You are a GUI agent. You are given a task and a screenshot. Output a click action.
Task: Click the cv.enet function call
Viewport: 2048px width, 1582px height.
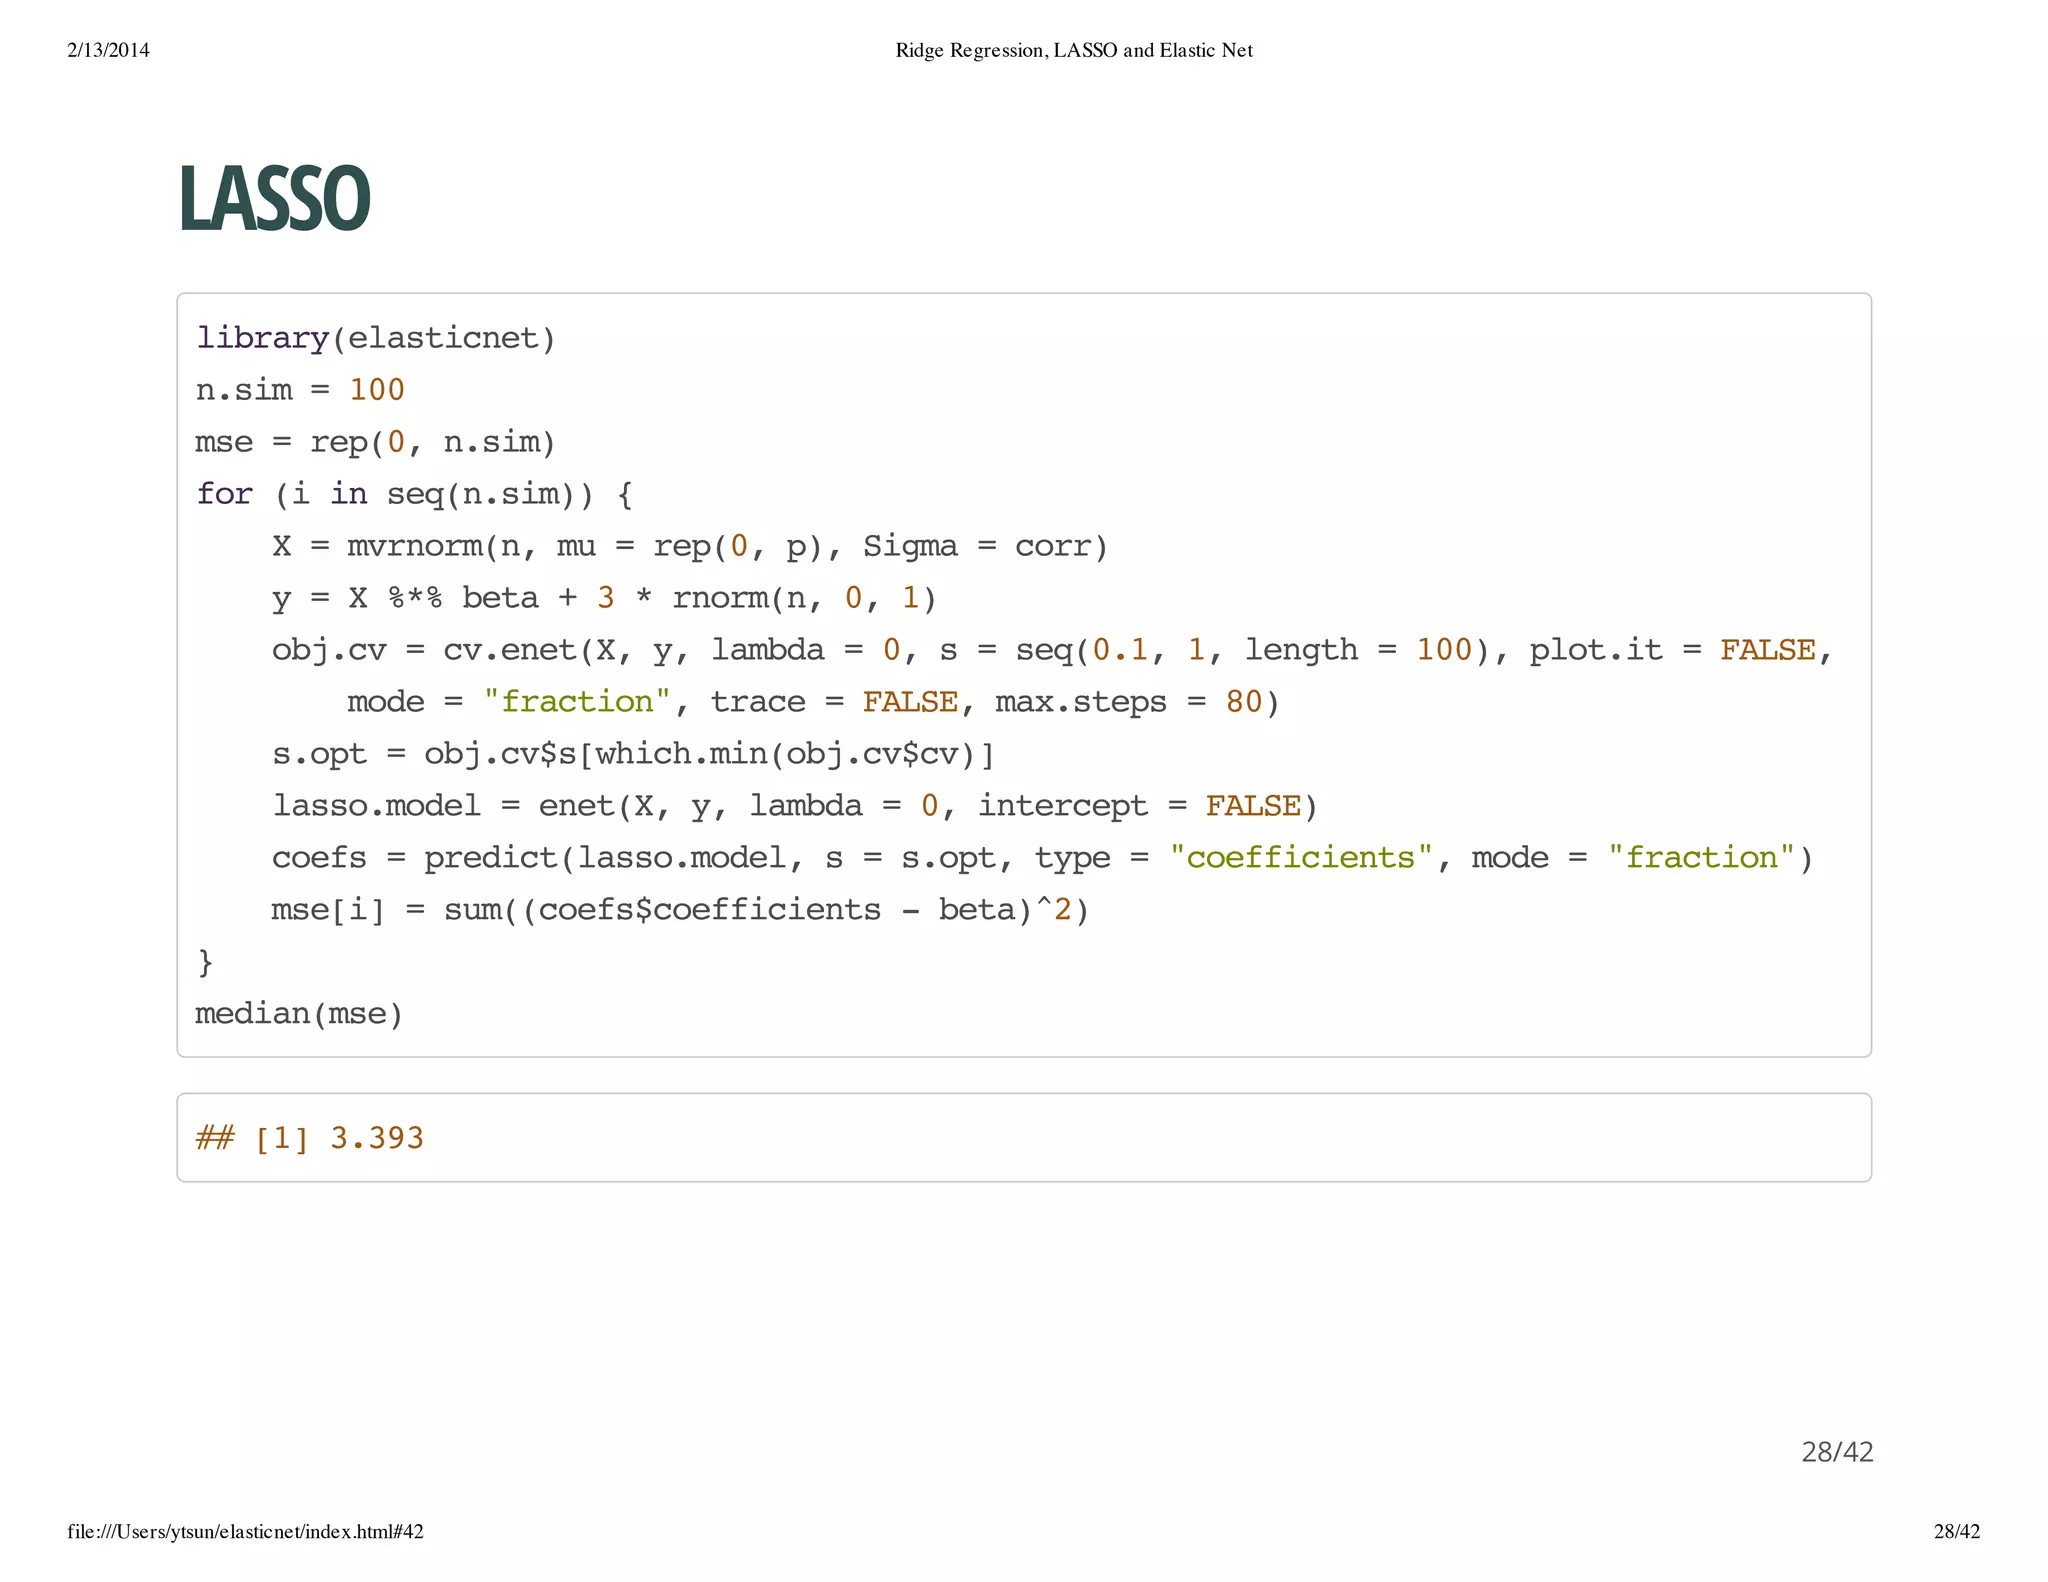510,650
